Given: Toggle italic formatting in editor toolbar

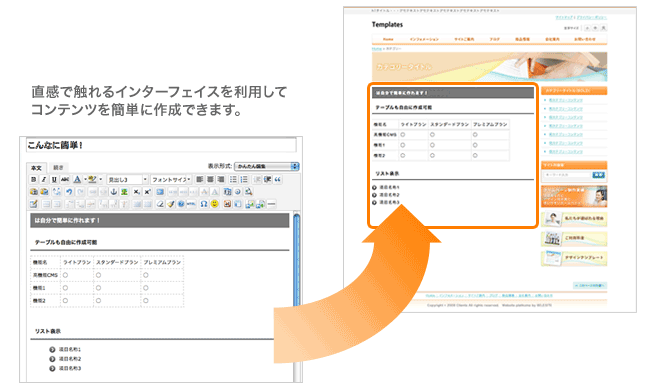Looking at the screenshot, I should (43, 179).
